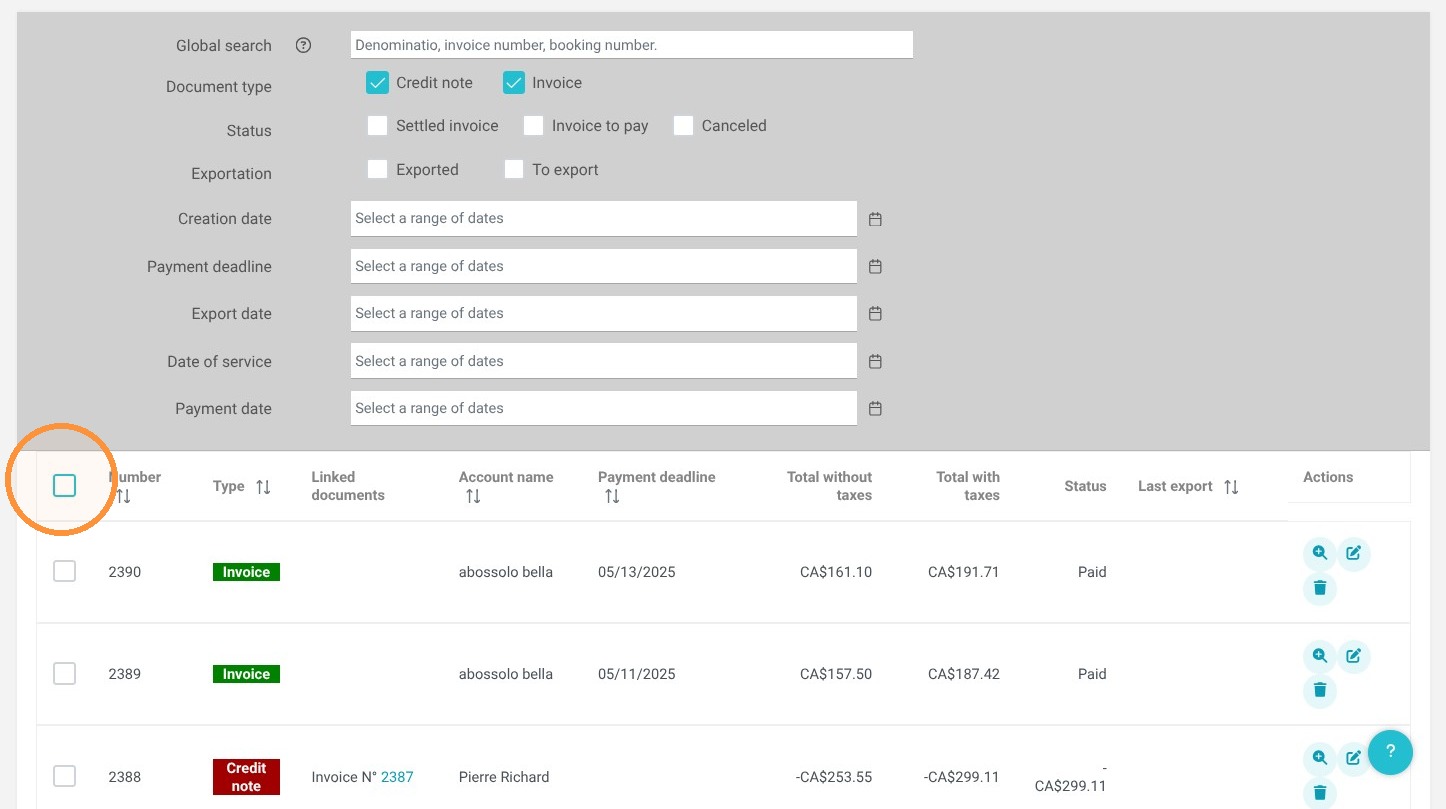
Task: Focus the Global search input field
Action: 632,45
